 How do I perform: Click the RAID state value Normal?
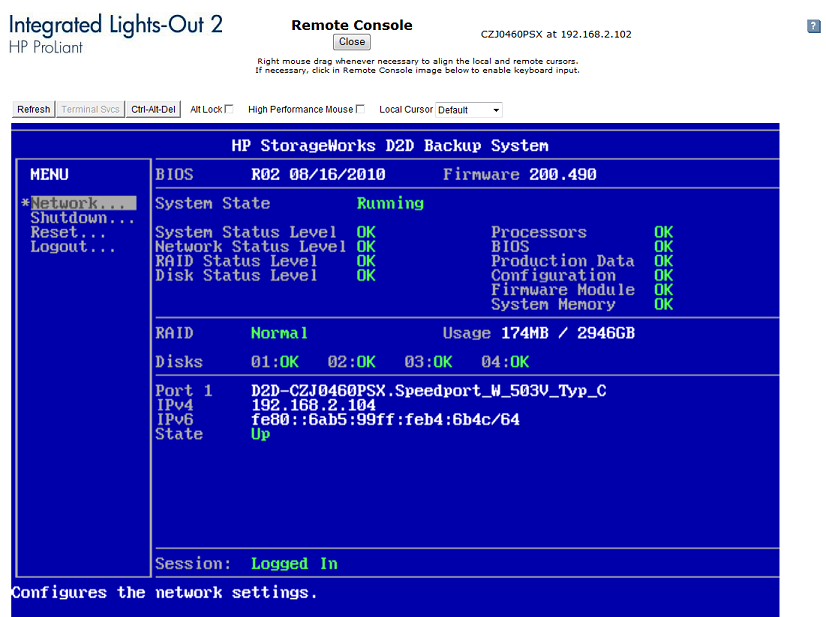[279, 333]
